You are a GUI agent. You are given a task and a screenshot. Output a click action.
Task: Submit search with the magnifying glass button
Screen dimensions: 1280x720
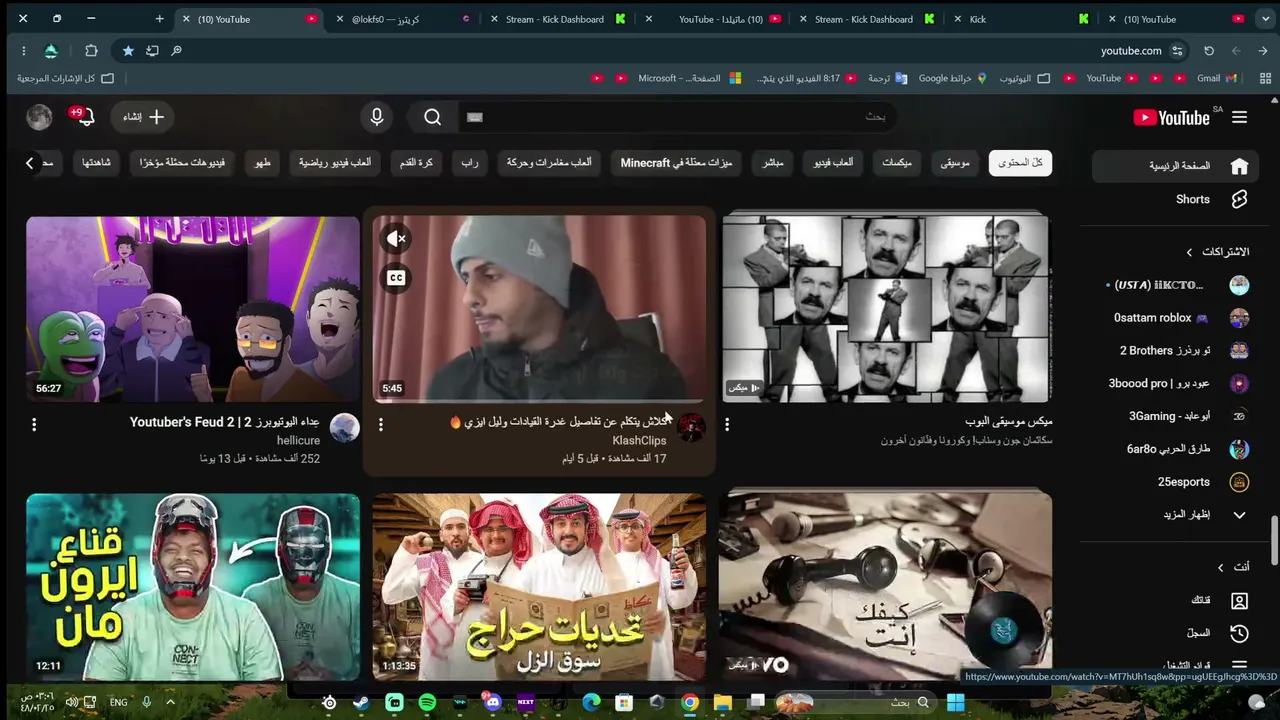pos(432,117)
